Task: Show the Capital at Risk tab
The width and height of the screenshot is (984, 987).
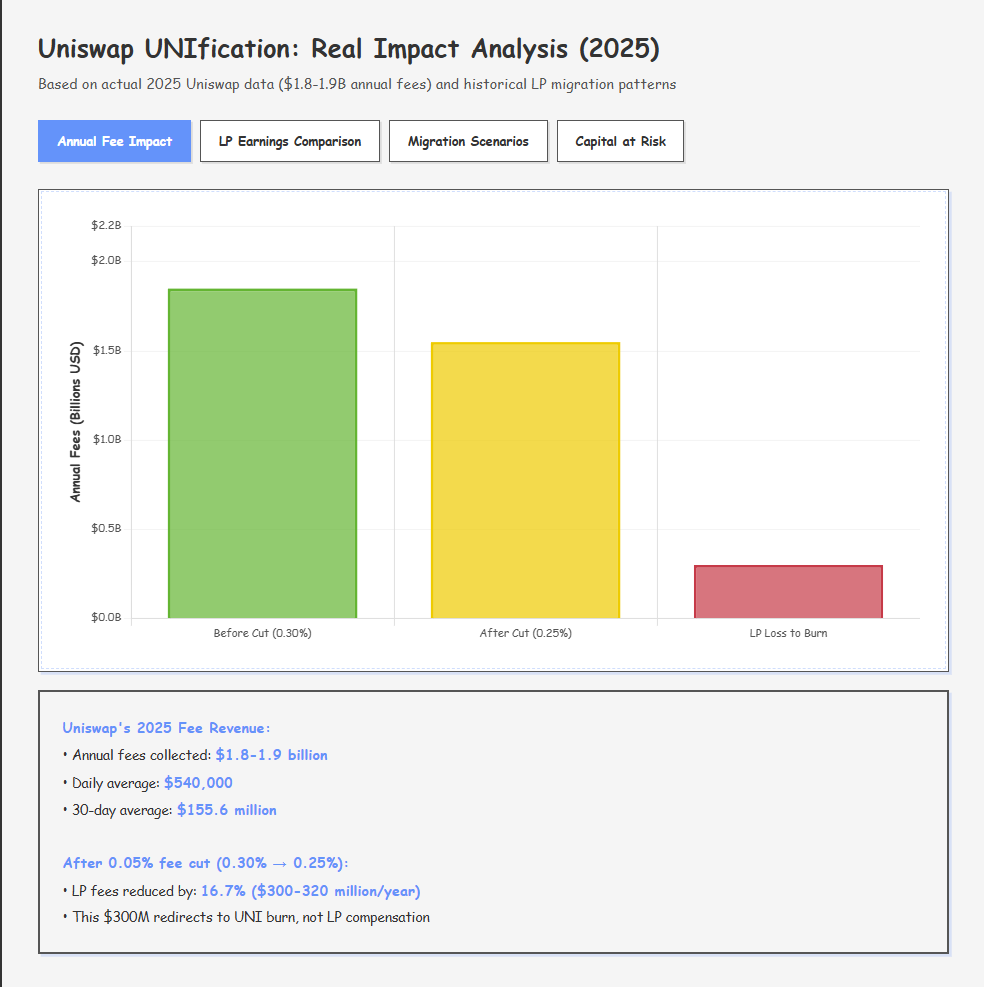Action: (620, 141)
